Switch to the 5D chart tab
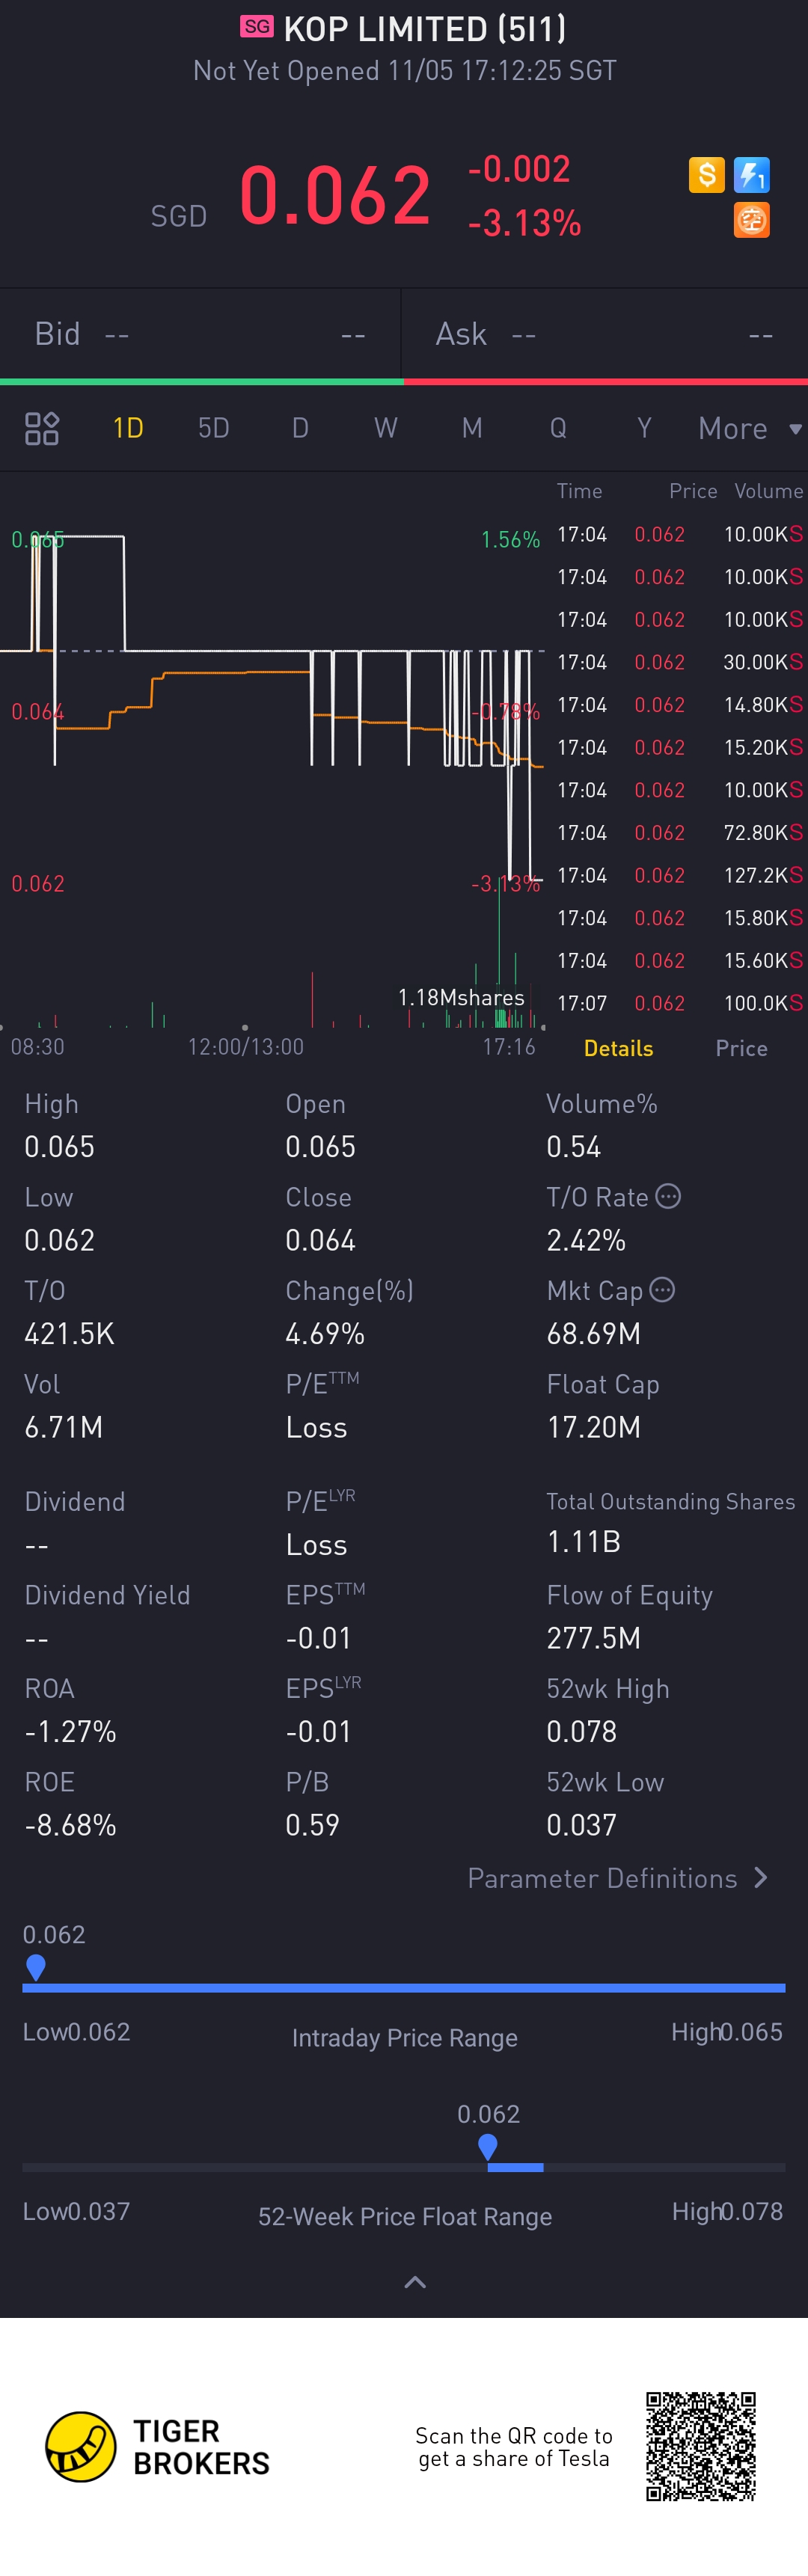Image resolution: width=808 pixels, height=2576 pixels. (x=213, y=429)
